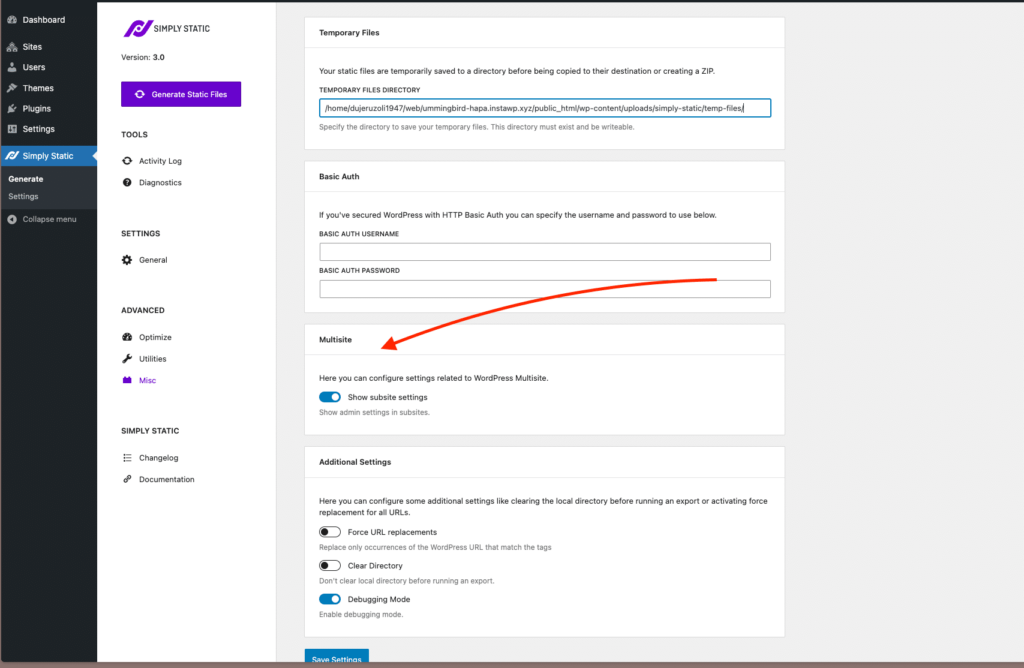Click Basic Auth Username field
Viewport: 1024px width, 668px height.
point(545,251)
